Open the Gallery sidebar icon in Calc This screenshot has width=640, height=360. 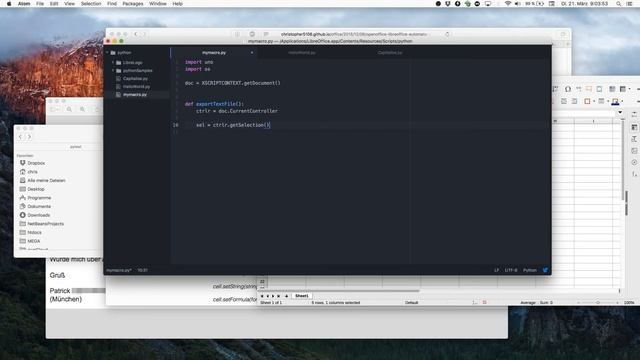pos(634,151)
